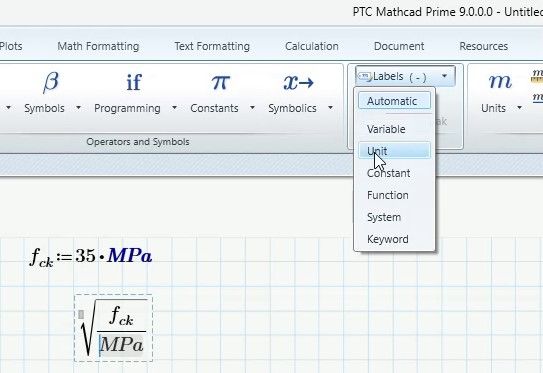
Task: Select System in Labels list
Action: pos(394,217)
